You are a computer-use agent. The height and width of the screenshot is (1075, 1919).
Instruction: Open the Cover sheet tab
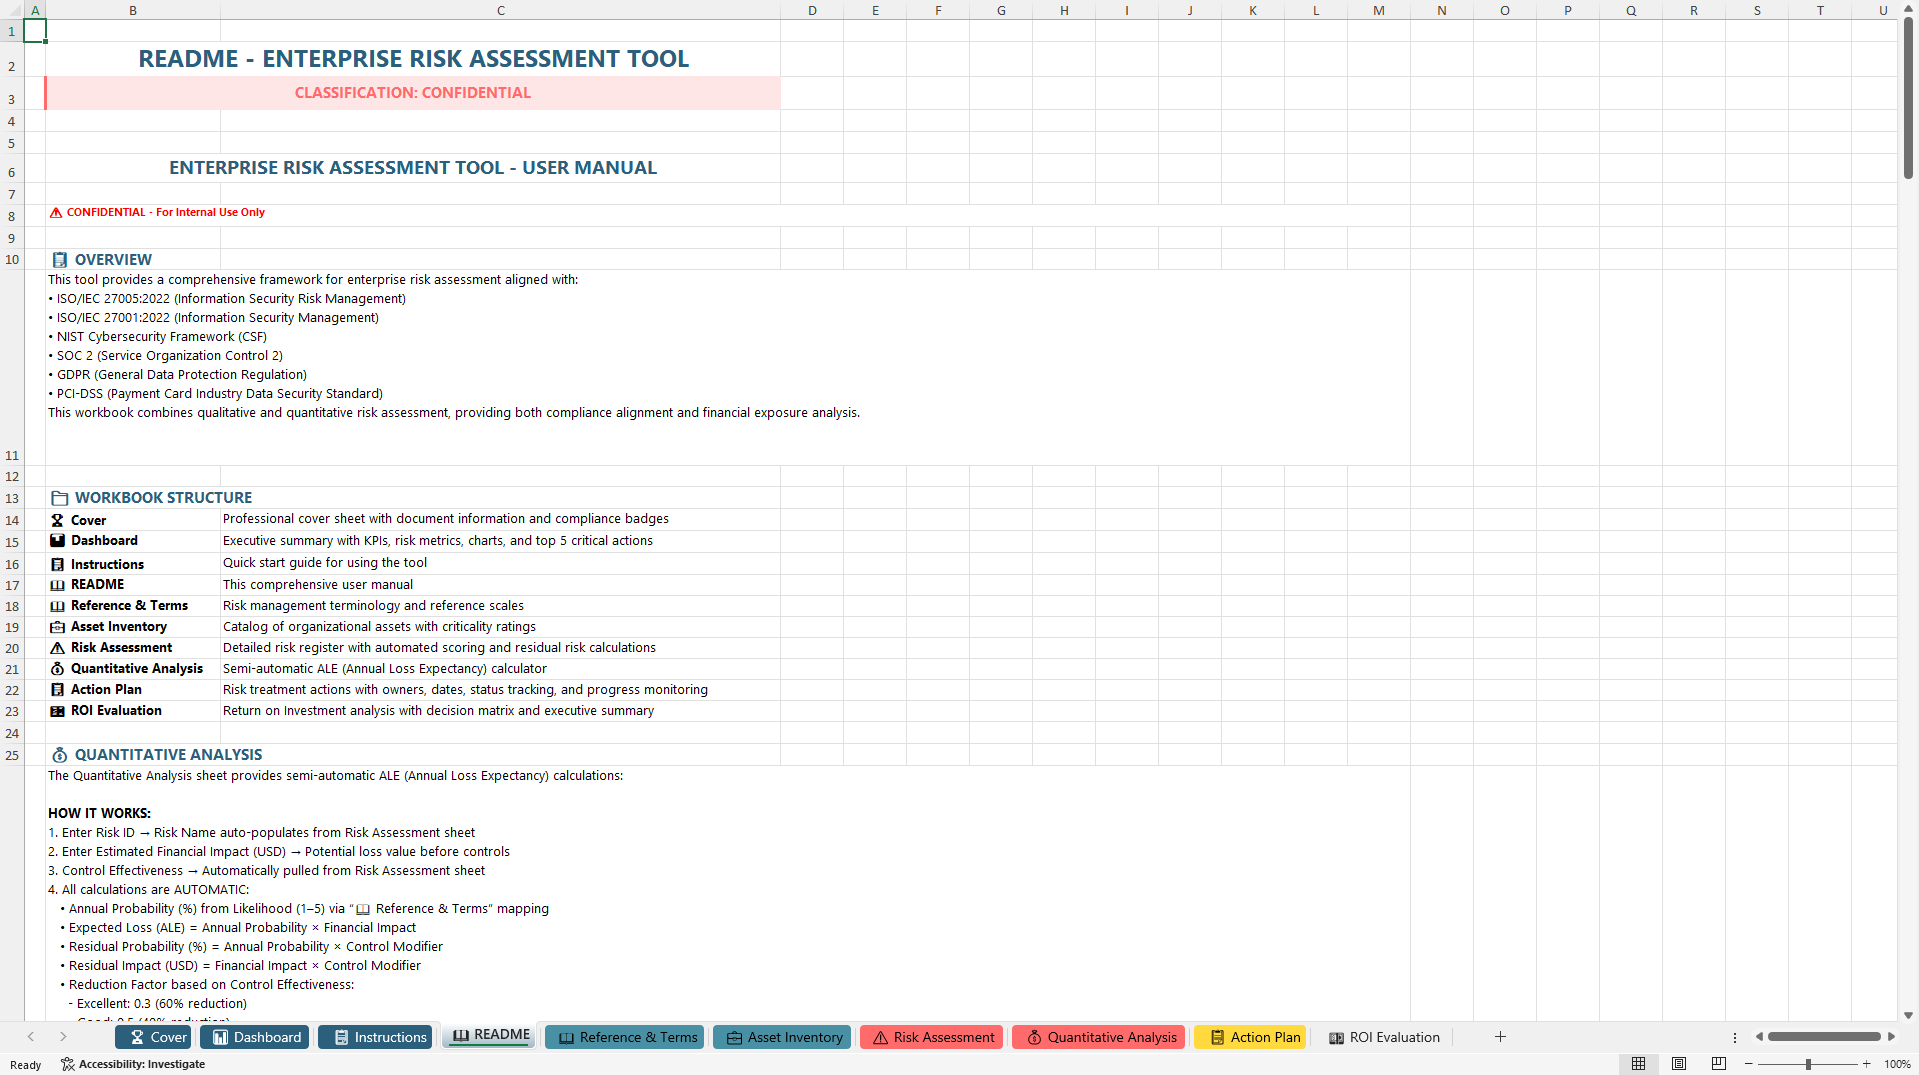point(155,1037)
